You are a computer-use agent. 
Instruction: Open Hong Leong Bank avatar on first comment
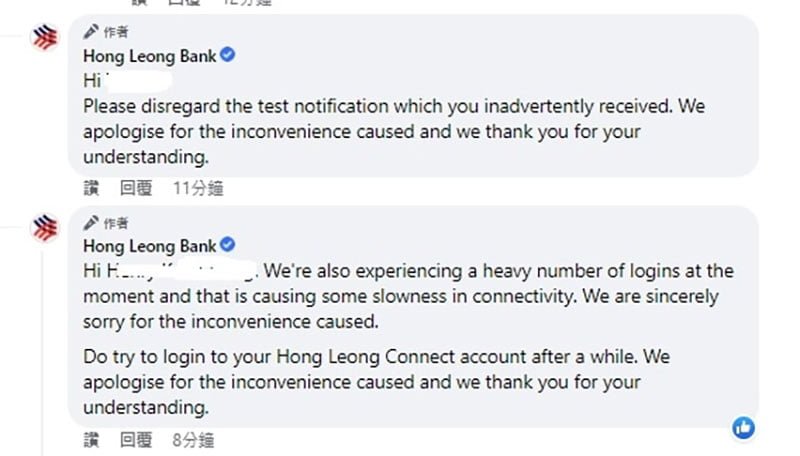pyautogui.click(x=45, y=37)
